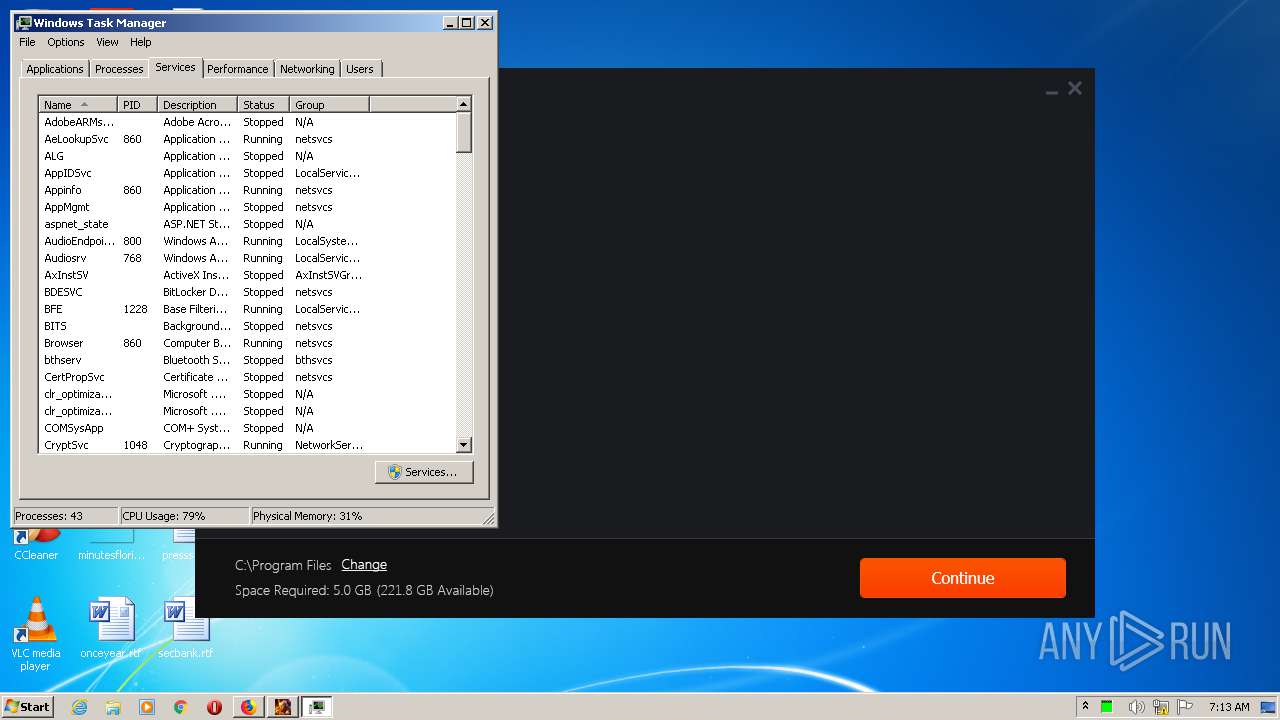Screen dimensions: 1280x720
Task: Open the View menu in Task Manager
Action: pyautogui.click(x=107, y=42)
